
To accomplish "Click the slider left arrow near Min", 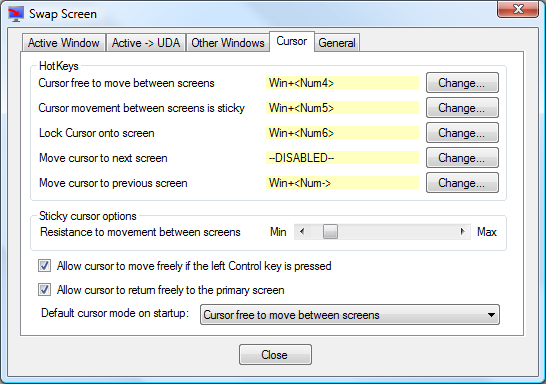I will pyautogui.click(x=302, y=232).
